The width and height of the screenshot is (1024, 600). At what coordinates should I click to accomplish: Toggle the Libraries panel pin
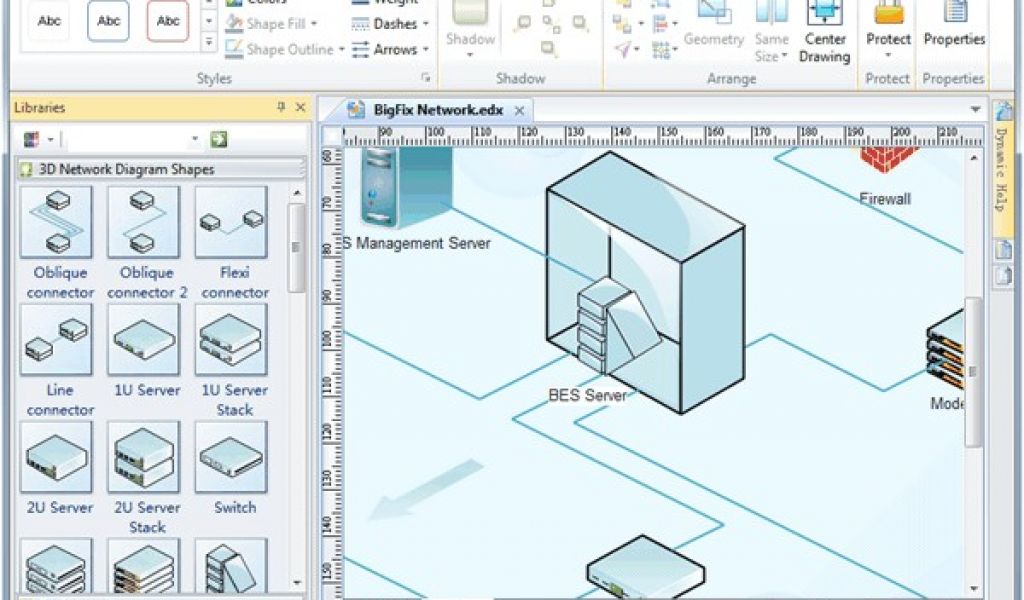281,107
